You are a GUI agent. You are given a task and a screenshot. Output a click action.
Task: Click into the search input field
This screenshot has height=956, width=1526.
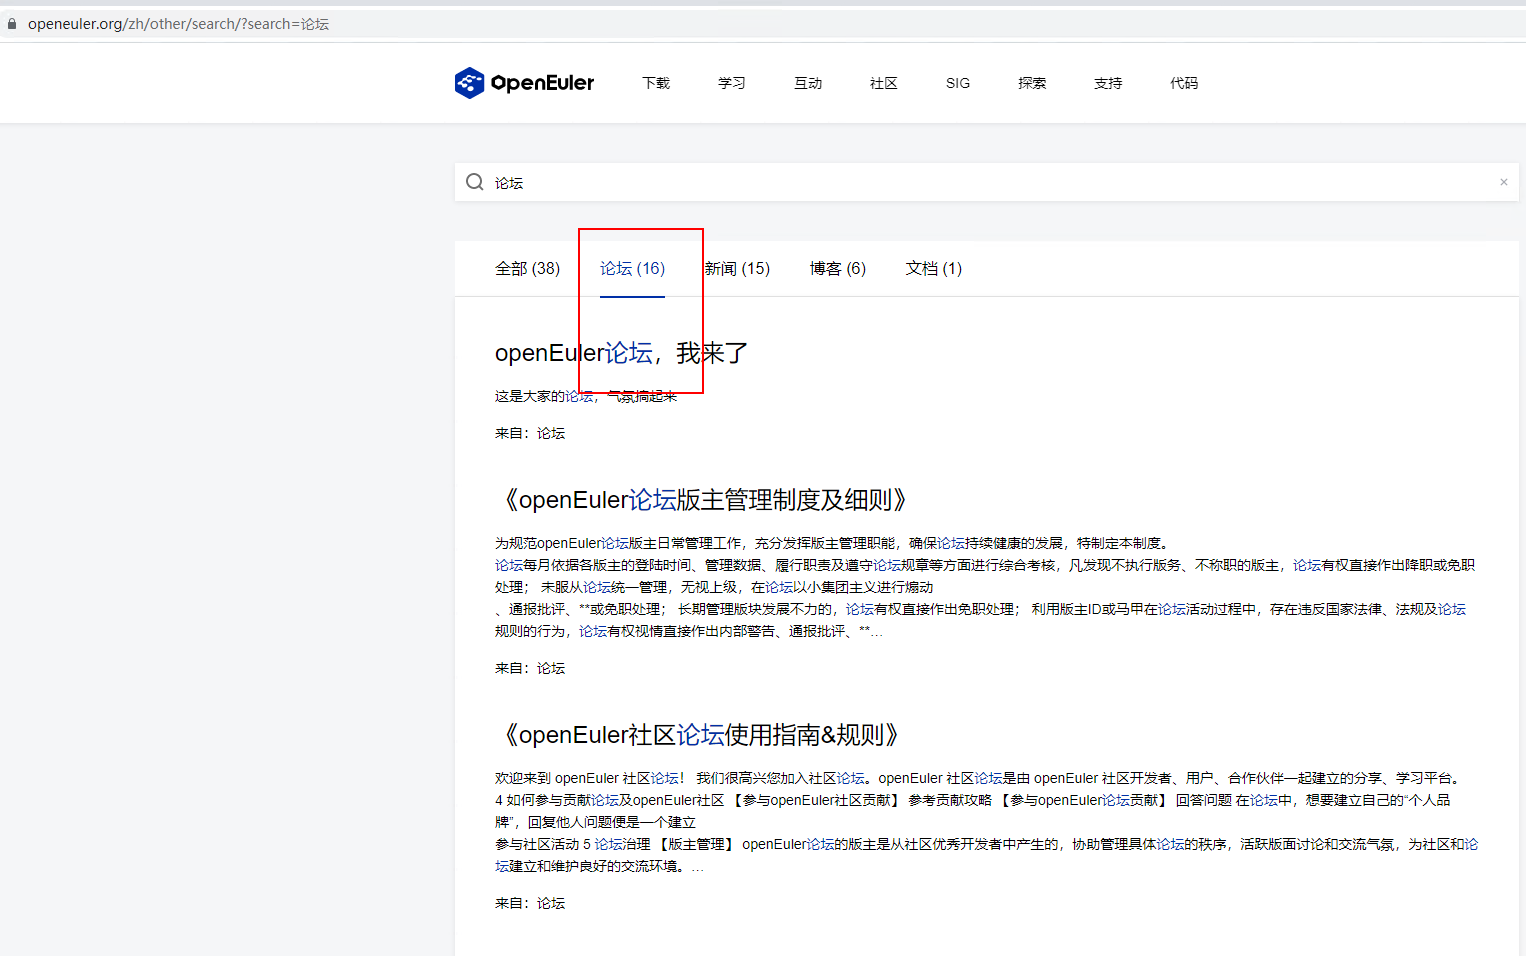(990, 183)
